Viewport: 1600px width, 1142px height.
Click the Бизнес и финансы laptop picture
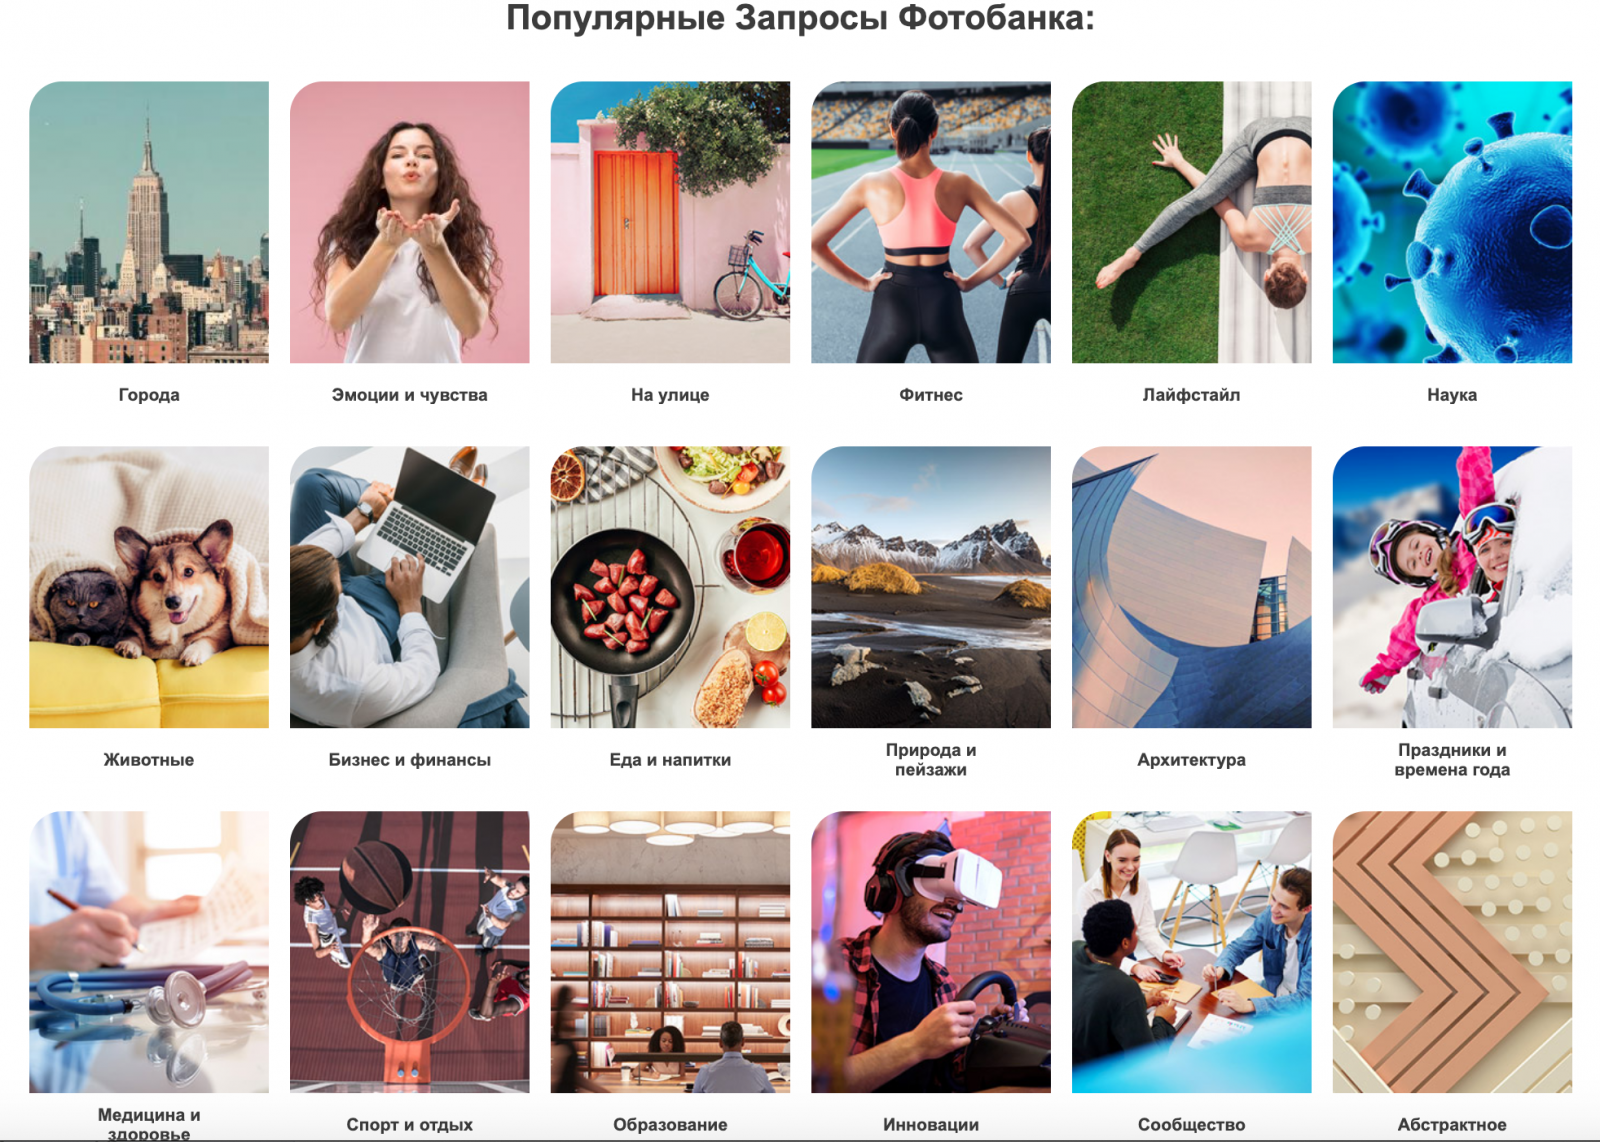[x=410, y=587]
